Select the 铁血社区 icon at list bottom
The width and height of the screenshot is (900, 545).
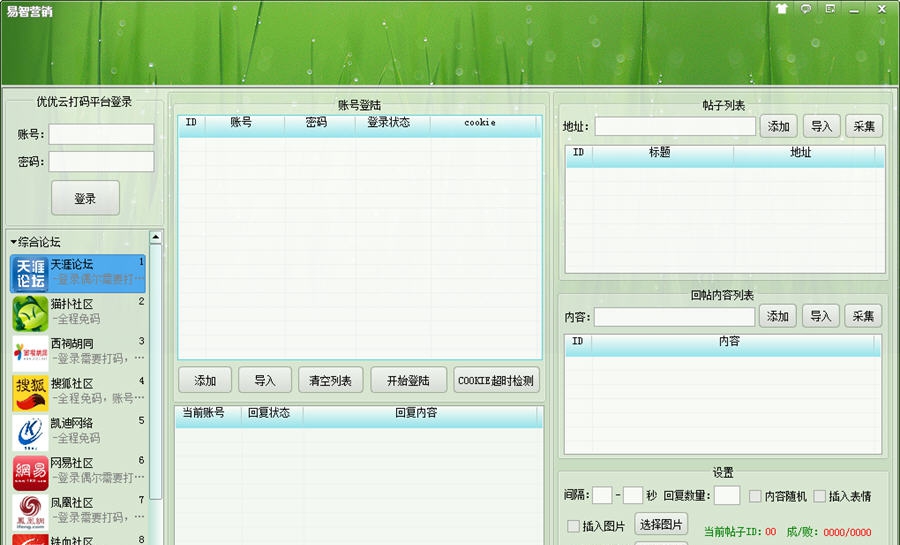tap(30, 540)
